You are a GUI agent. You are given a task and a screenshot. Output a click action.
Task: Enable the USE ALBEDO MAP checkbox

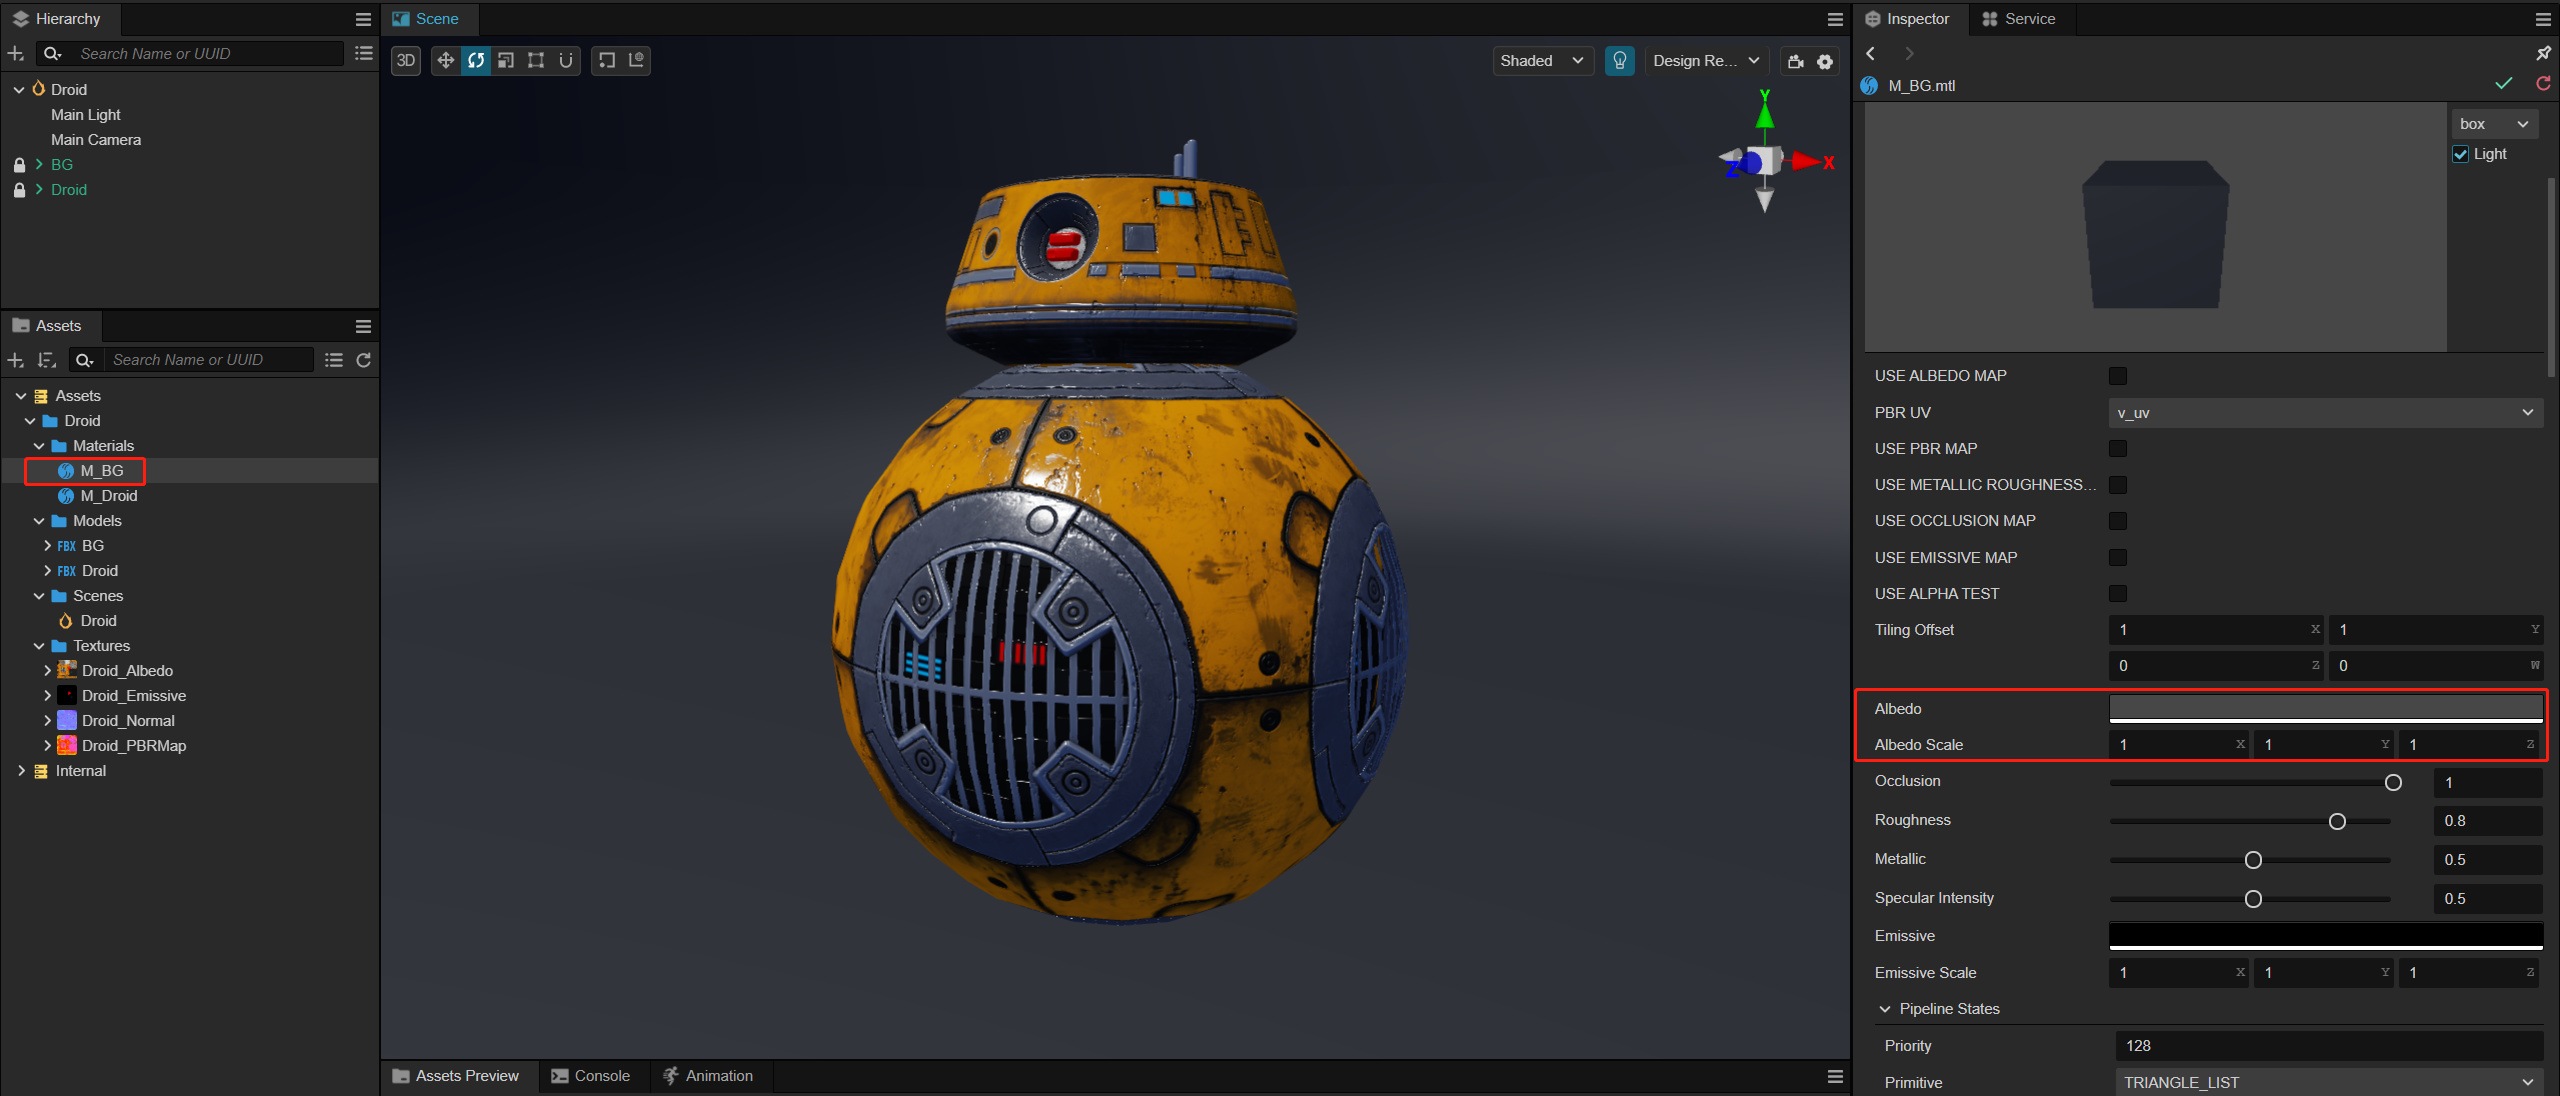pos(2117,376)
